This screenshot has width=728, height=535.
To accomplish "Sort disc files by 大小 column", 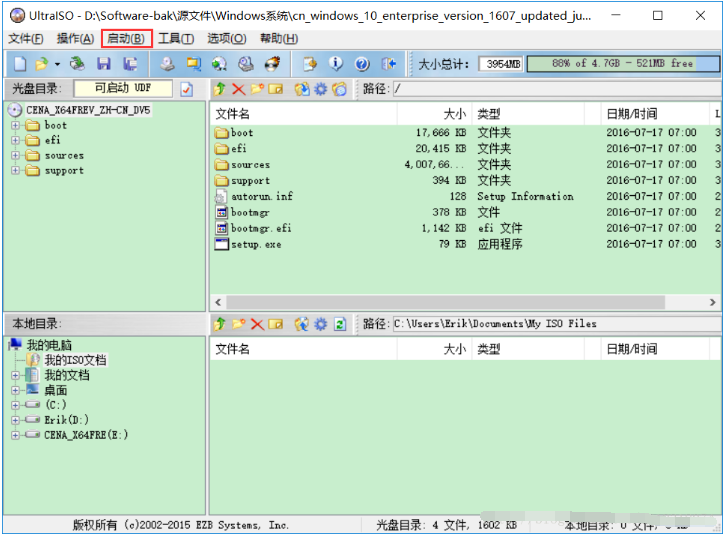I will point(435,114).
